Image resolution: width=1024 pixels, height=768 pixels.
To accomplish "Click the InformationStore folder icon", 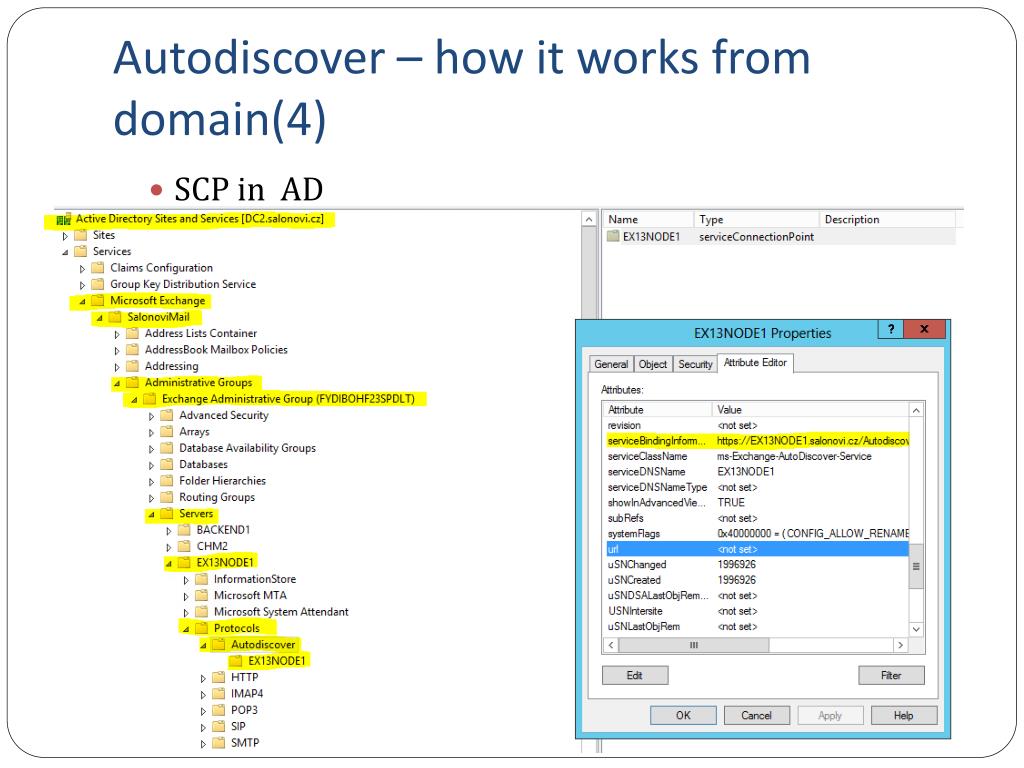I will (202, 579).
